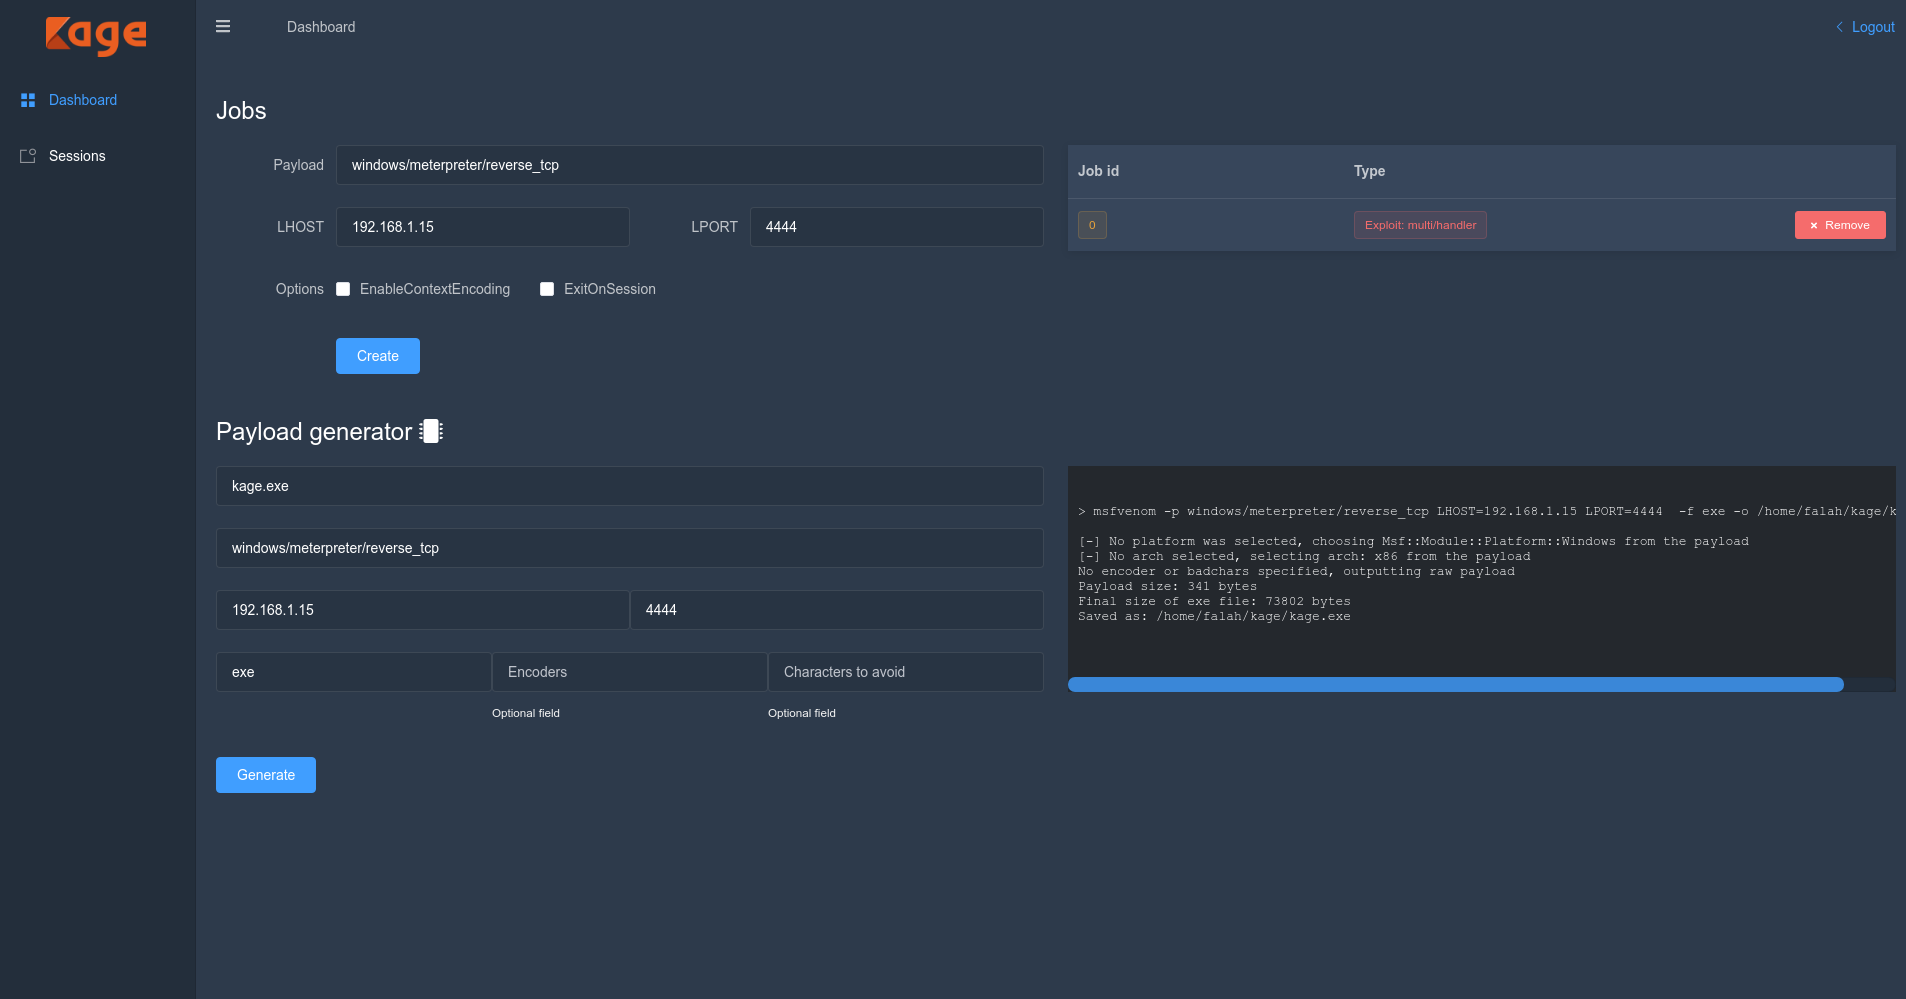Click the LPORT input field
The width and height of the screenshot is (1906, 999).
pyautogui.click(x=897, y=227)
